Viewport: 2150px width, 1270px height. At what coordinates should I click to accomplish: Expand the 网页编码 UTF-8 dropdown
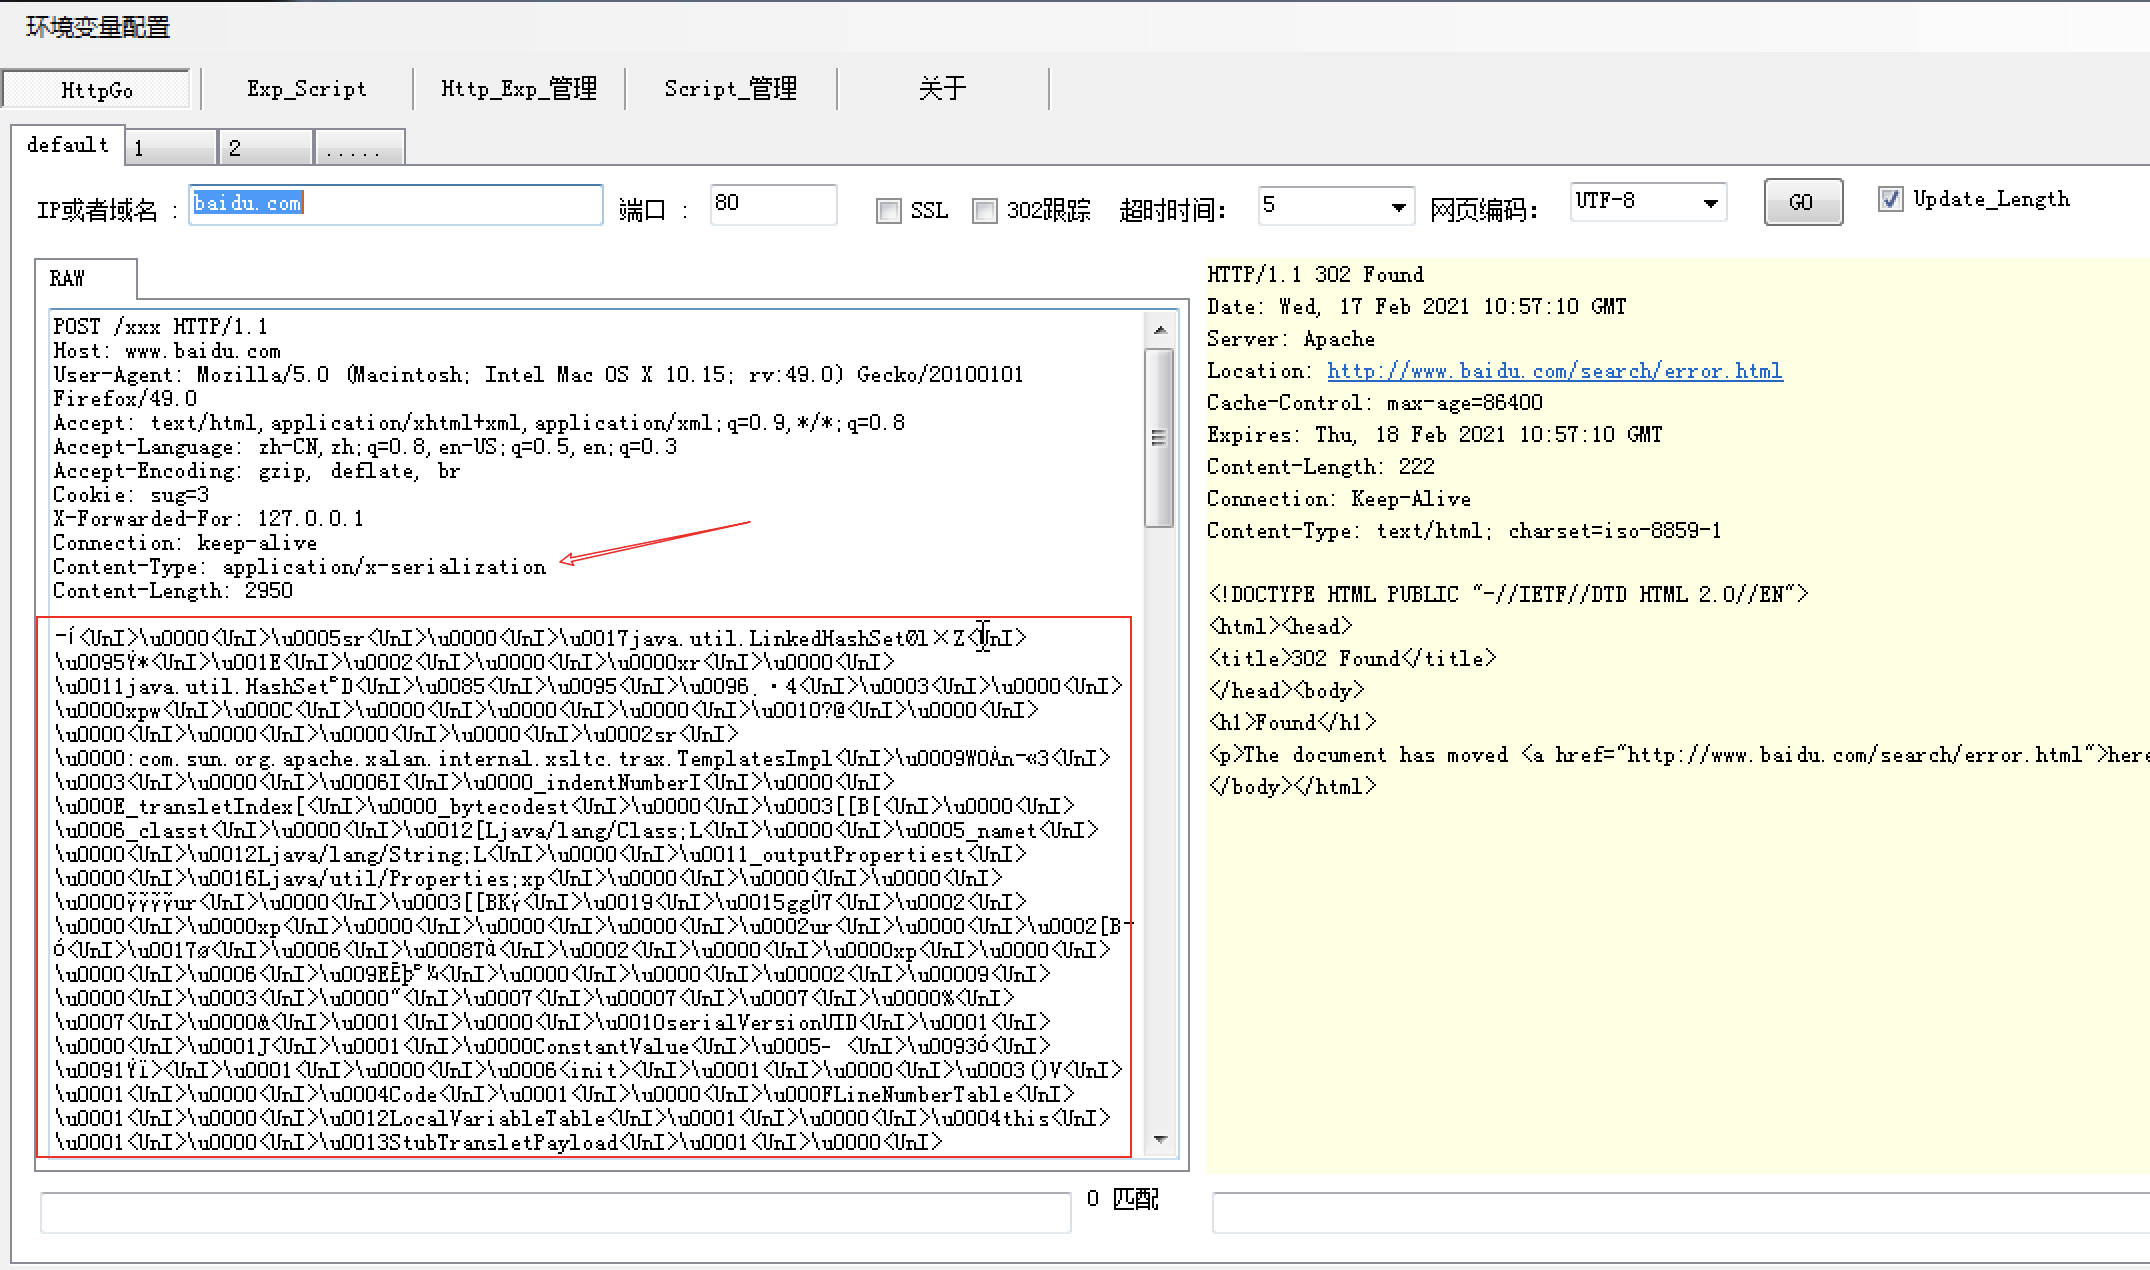(1710, 203)
